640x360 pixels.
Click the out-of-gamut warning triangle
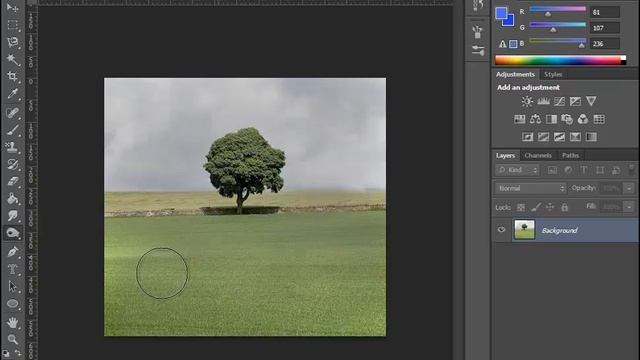[502, 44]
